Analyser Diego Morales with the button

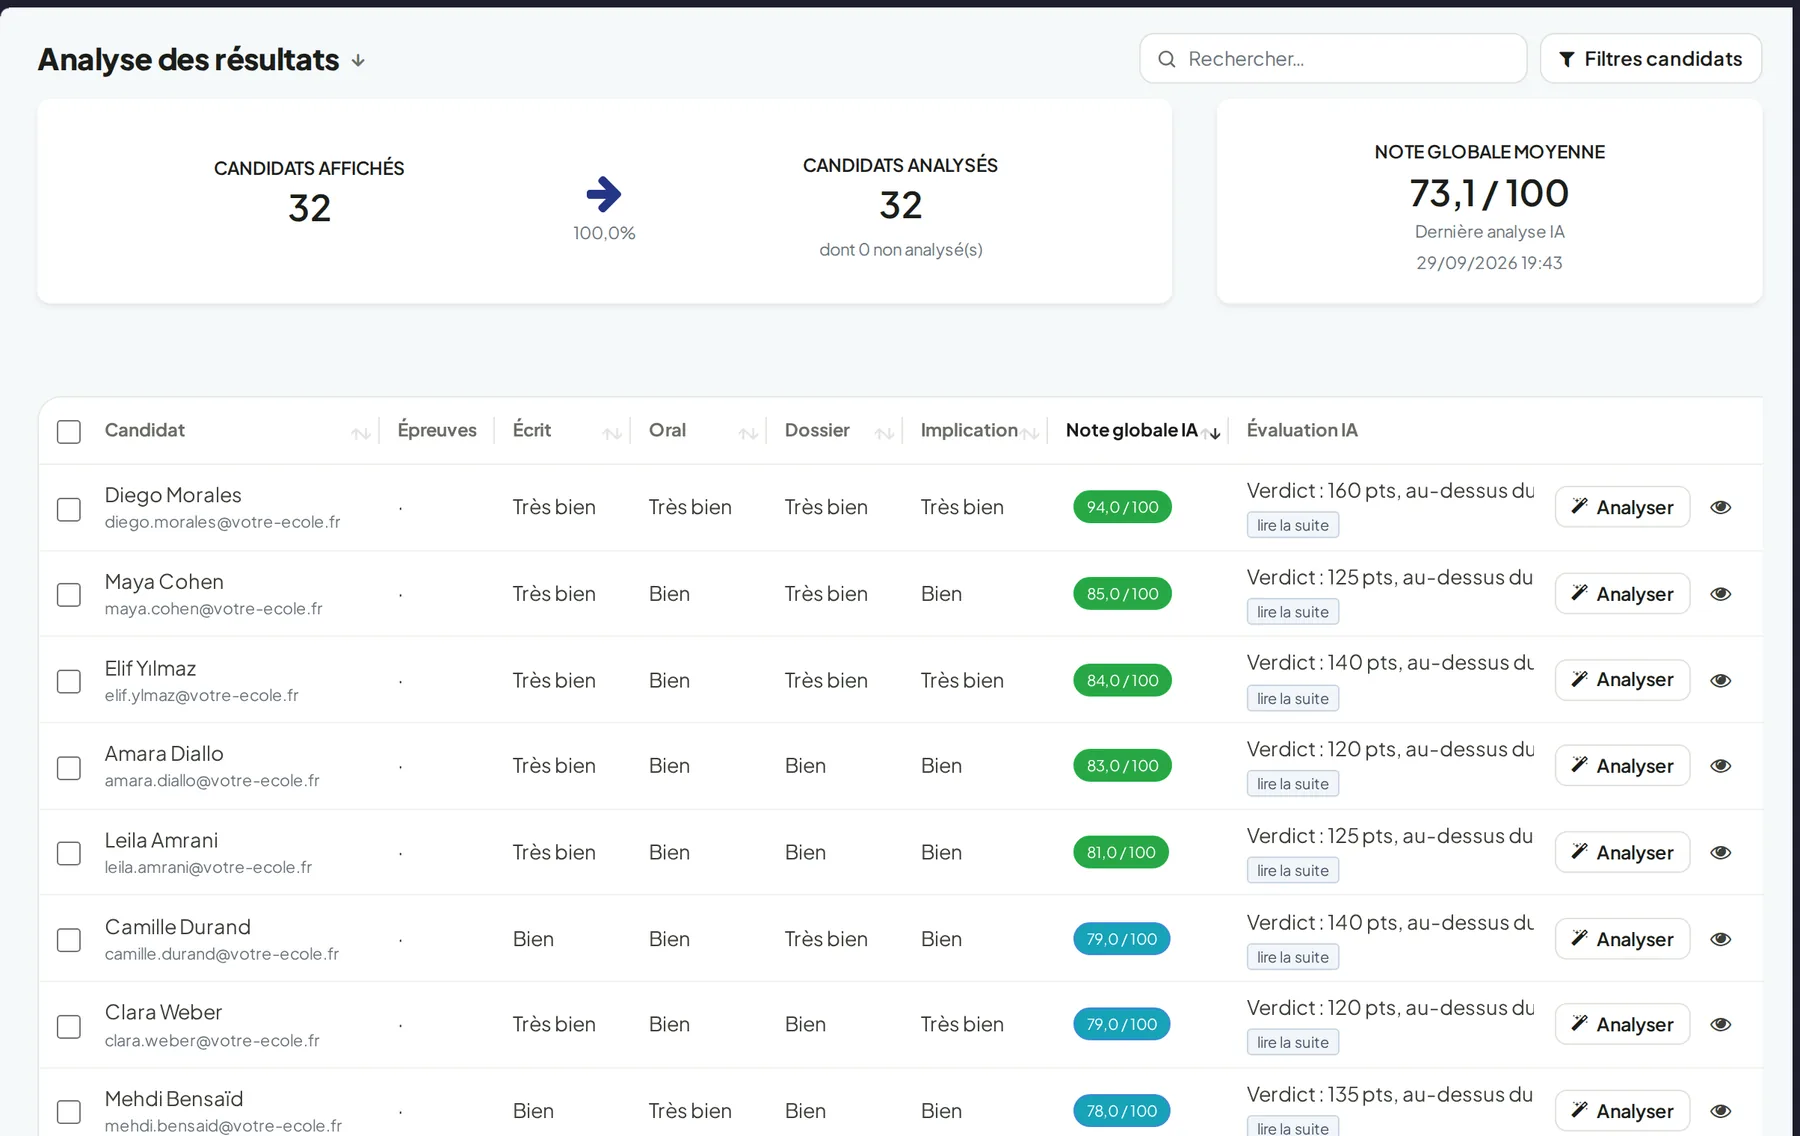pyautogui.click(x=1622, y=507)
